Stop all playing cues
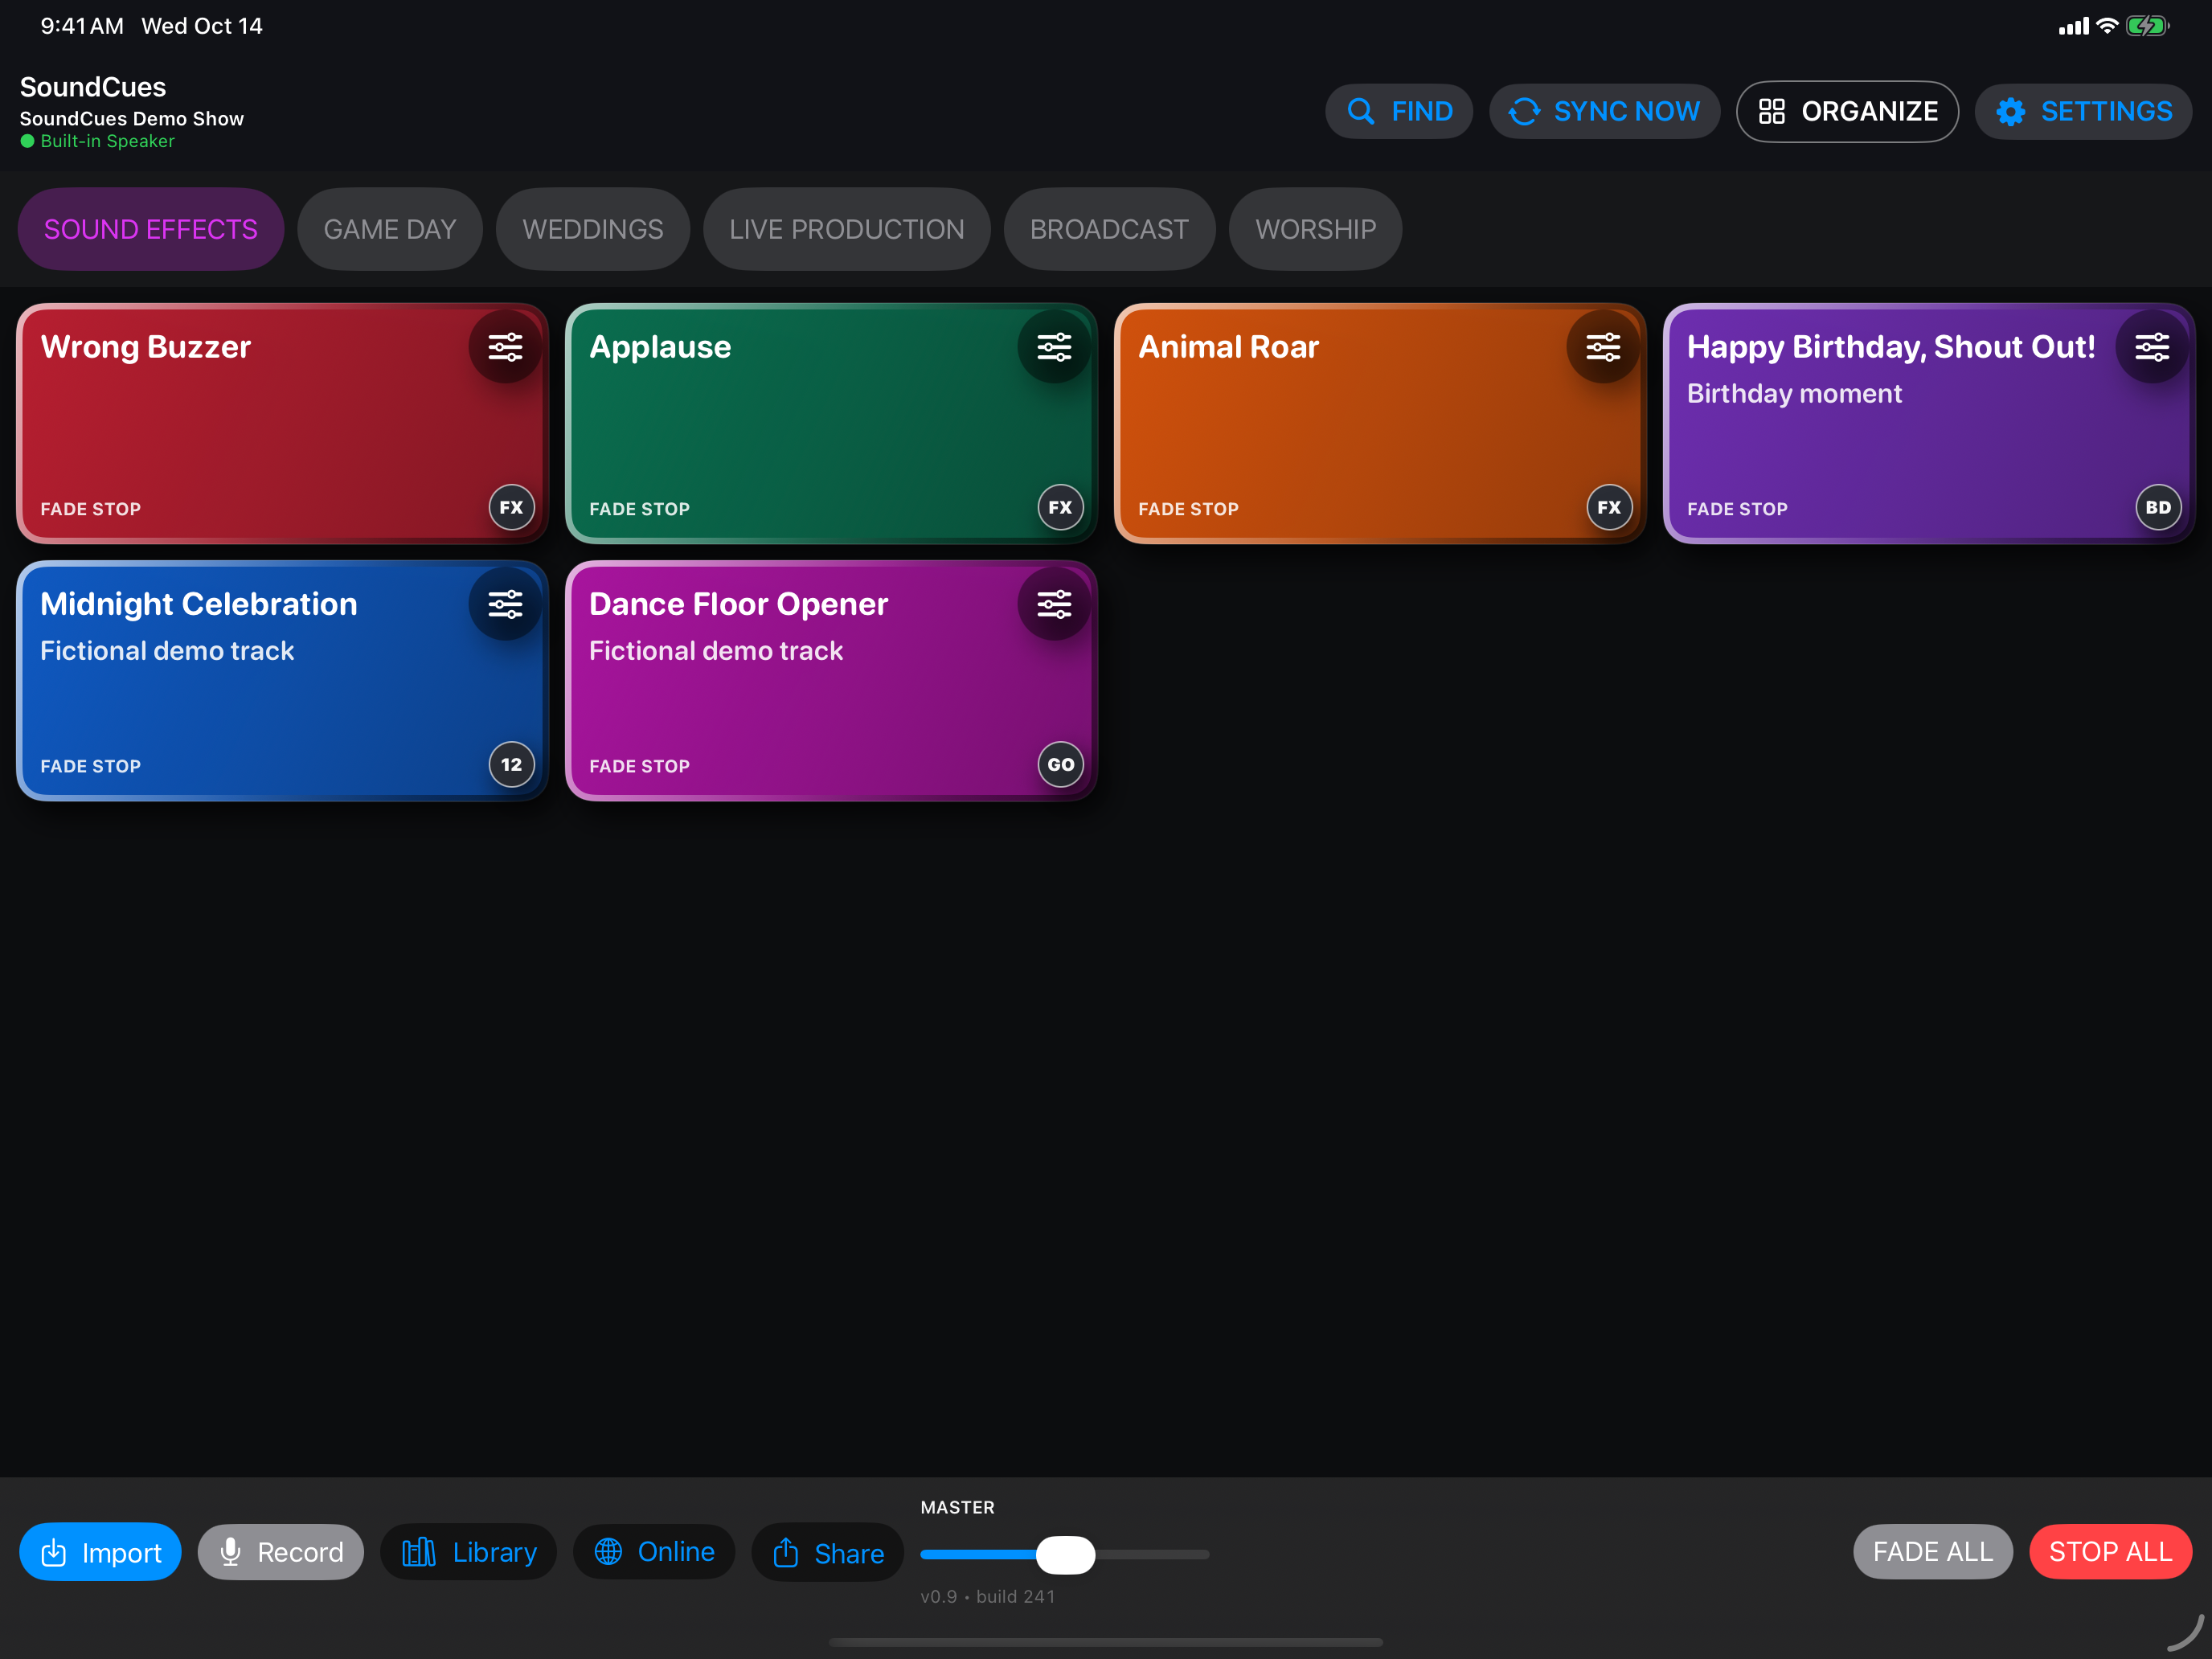Viewport: 2212px width, 1659px height. (x=2110, y=1552)
